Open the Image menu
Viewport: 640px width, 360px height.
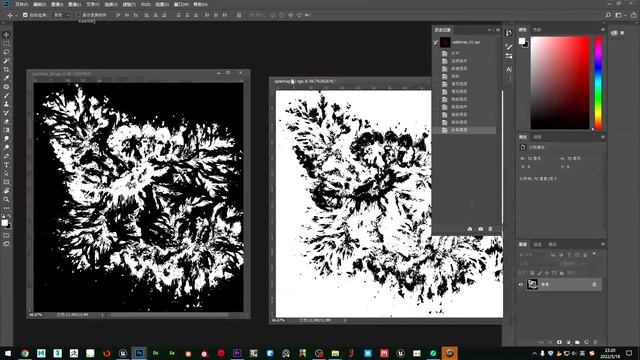tap(57, 4)
